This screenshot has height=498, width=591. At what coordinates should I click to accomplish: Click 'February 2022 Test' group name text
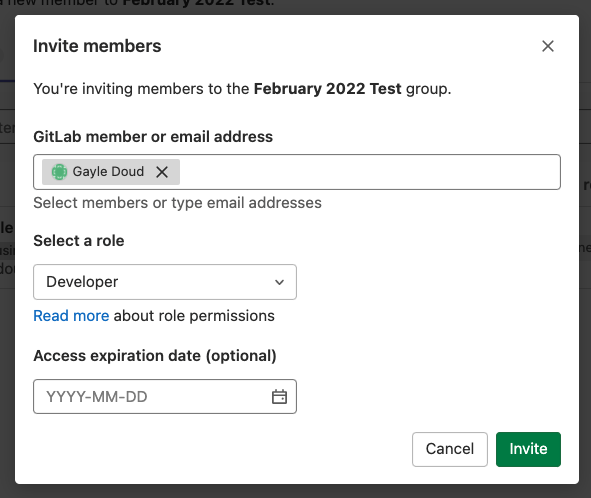tap(328, 89)
